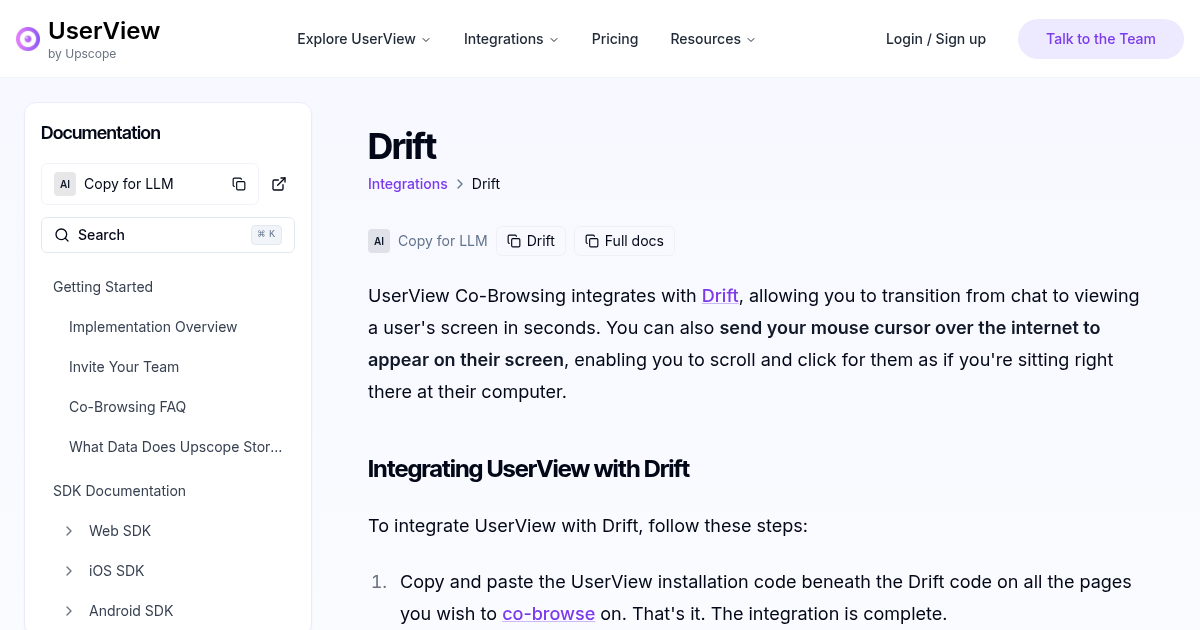Click the sidebar AI badge icon
The height and width of the screenshot is (630, 1200).
pyautogui.click(x=65, y=184)
